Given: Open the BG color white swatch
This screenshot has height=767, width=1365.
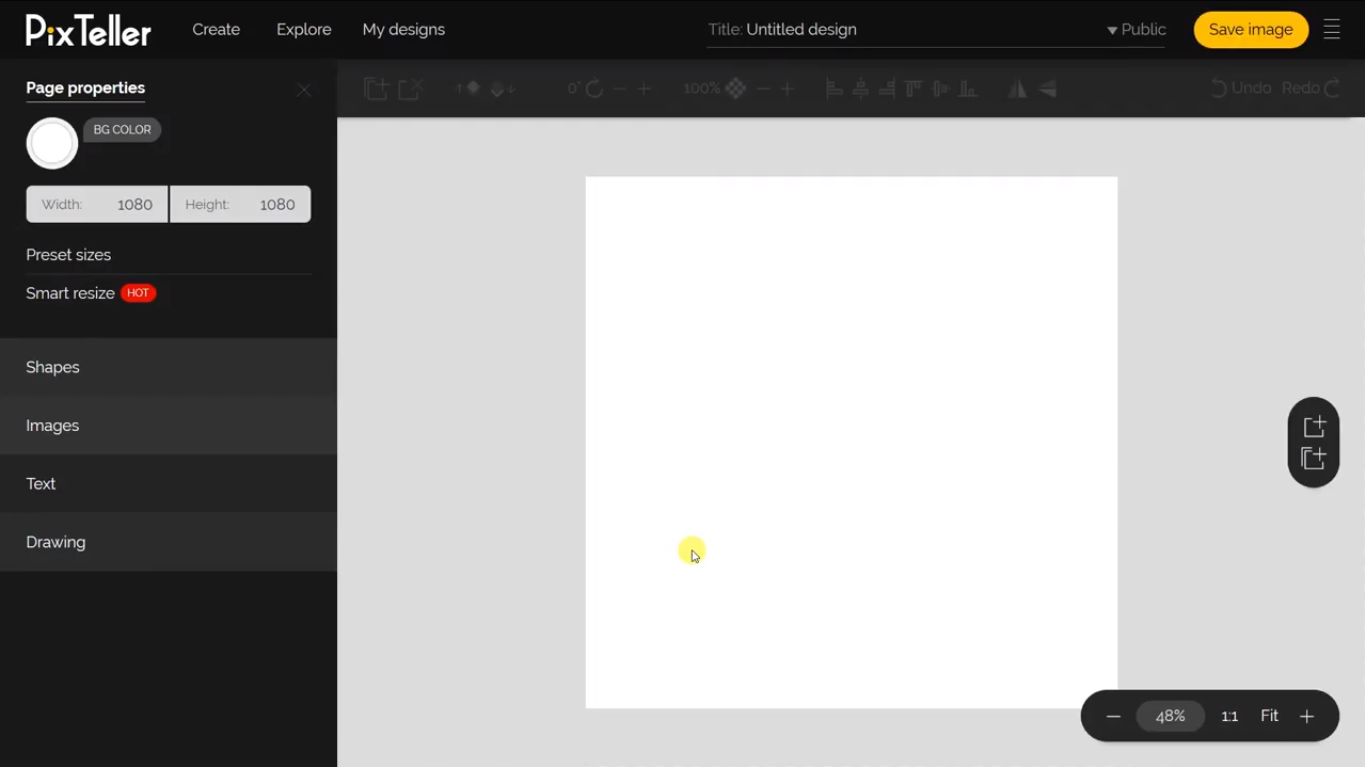Looking at the screenshot, I should pos(52,143).
